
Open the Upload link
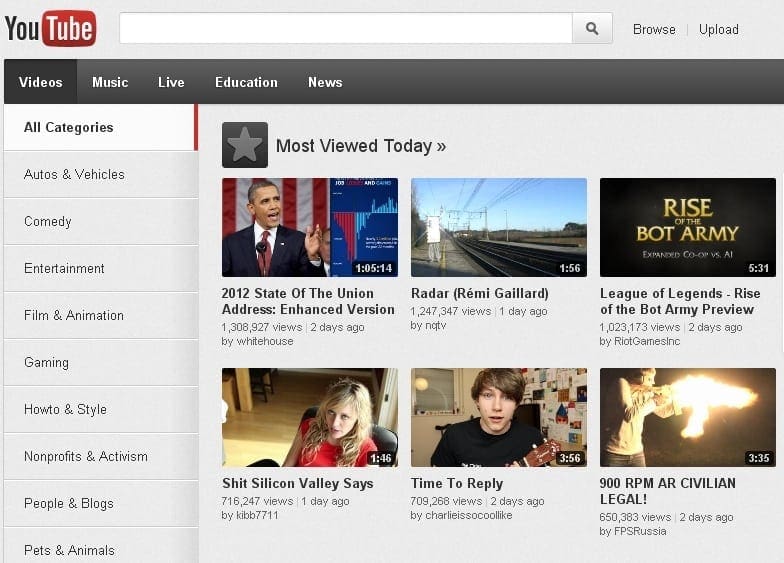(x=718, y=29)
